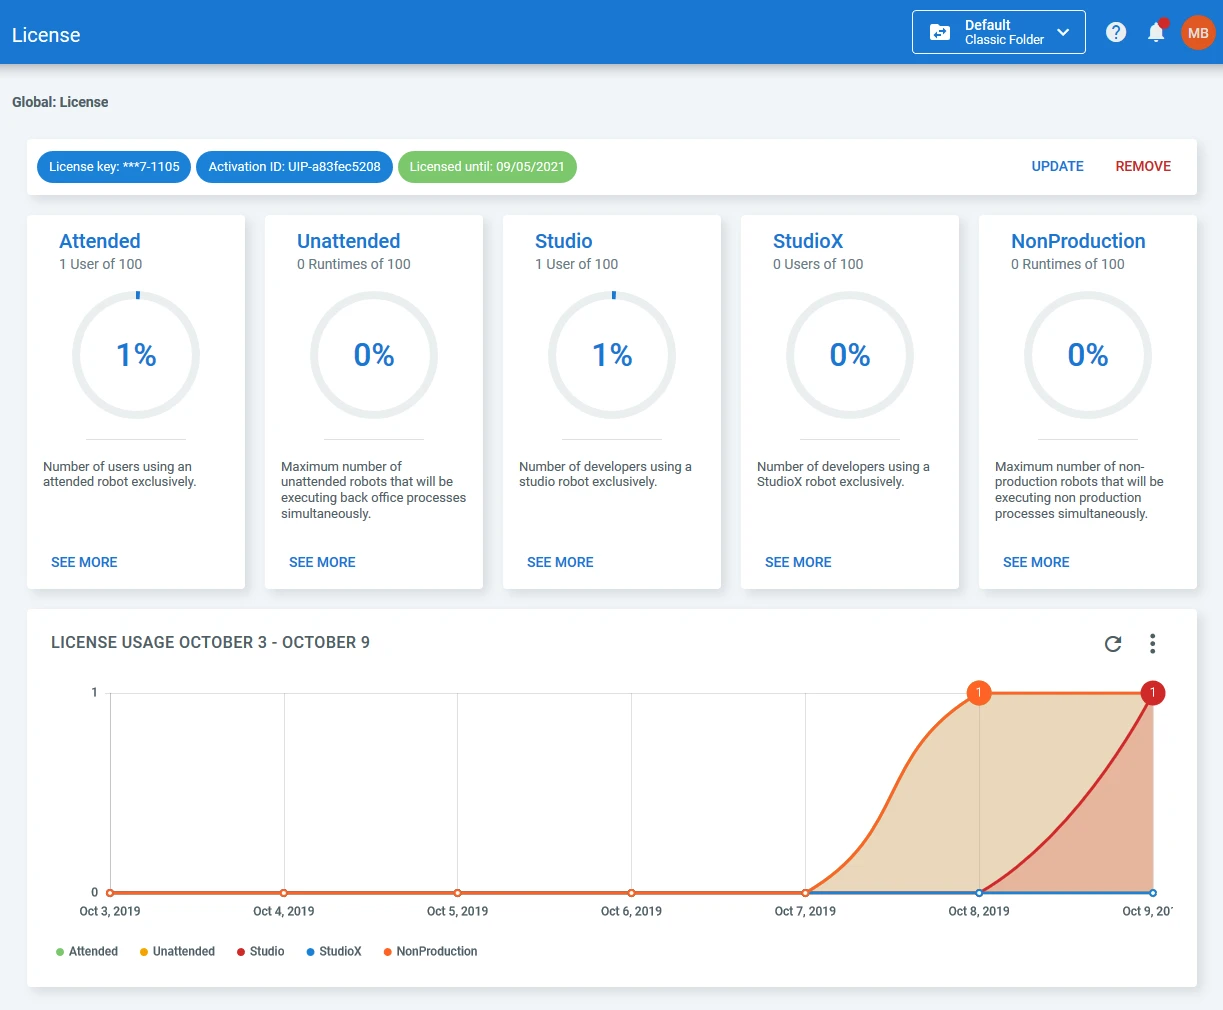Click the Studio 1% usage gauge

612,355
